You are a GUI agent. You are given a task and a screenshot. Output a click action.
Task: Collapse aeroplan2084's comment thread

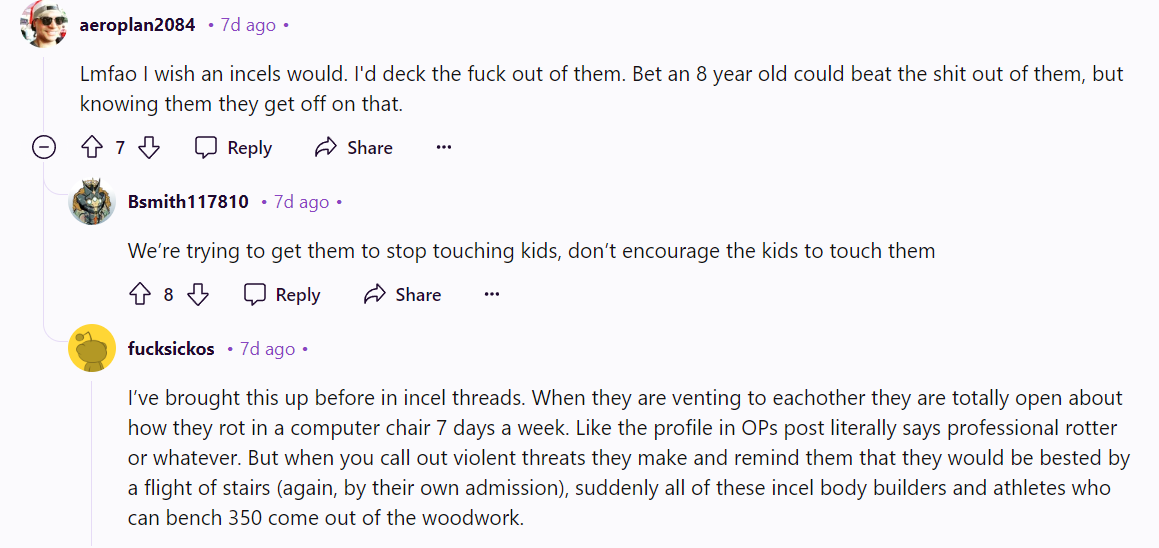click(44, 148)
